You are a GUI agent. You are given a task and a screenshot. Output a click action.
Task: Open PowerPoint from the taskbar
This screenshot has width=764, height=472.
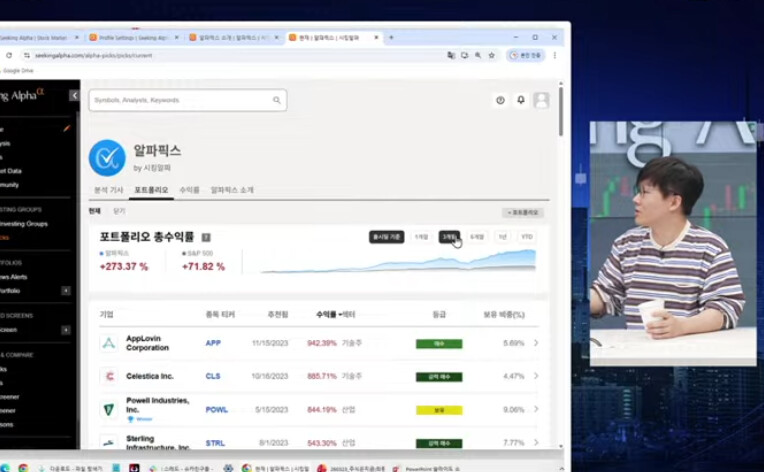pyautogui.click(x=427, y=468)
